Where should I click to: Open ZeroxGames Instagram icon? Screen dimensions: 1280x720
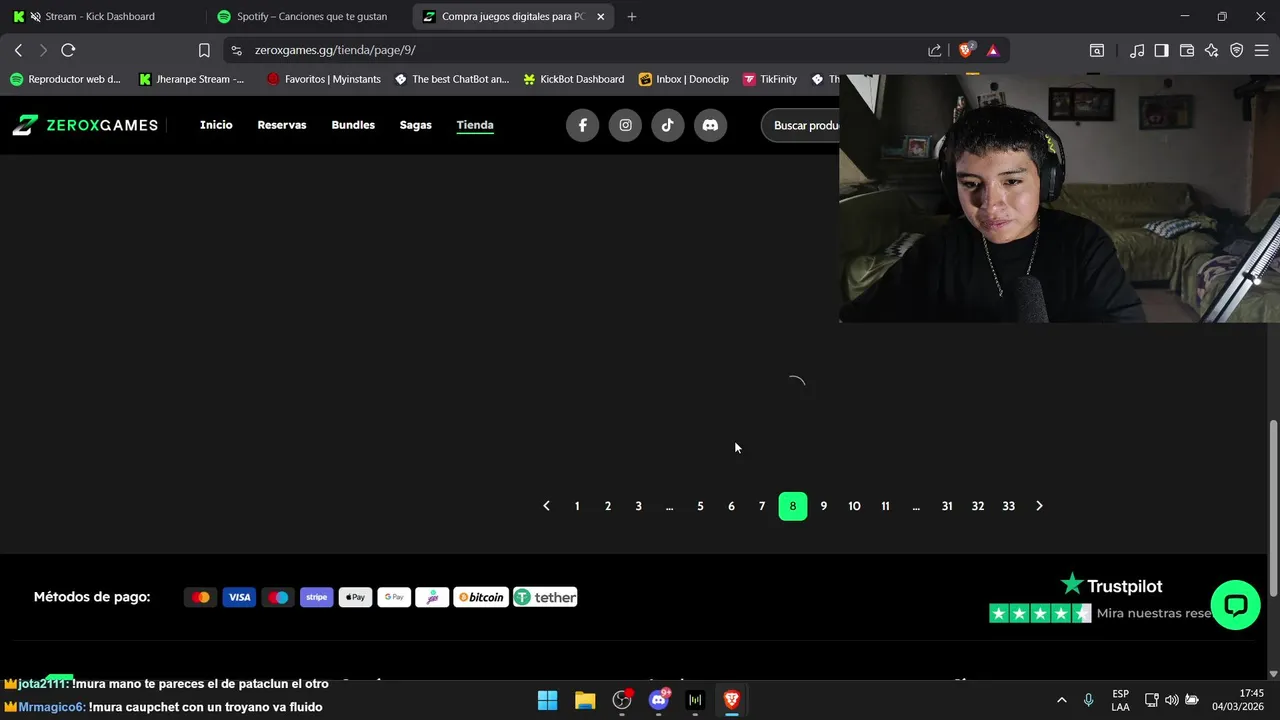[625, 125]
